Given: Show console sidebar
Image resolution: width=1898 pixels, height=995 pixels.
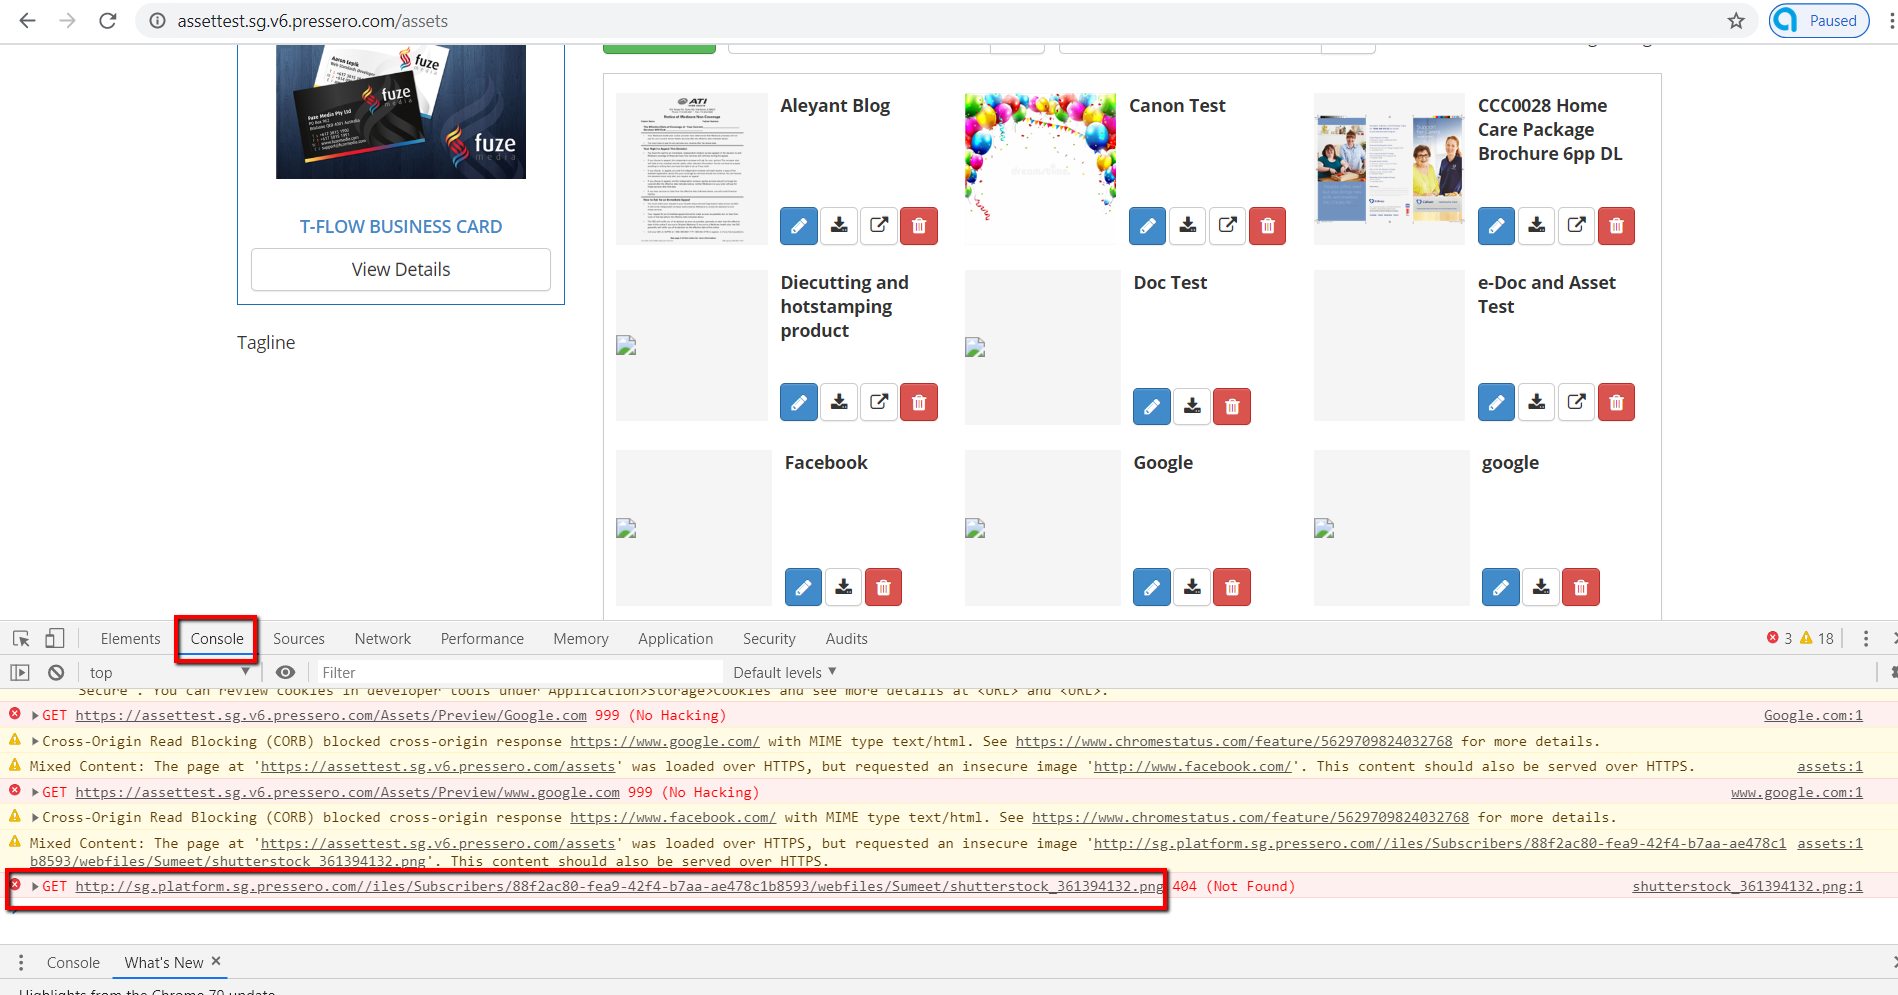Looking at the screenshot, I should [x=20, y=672].
